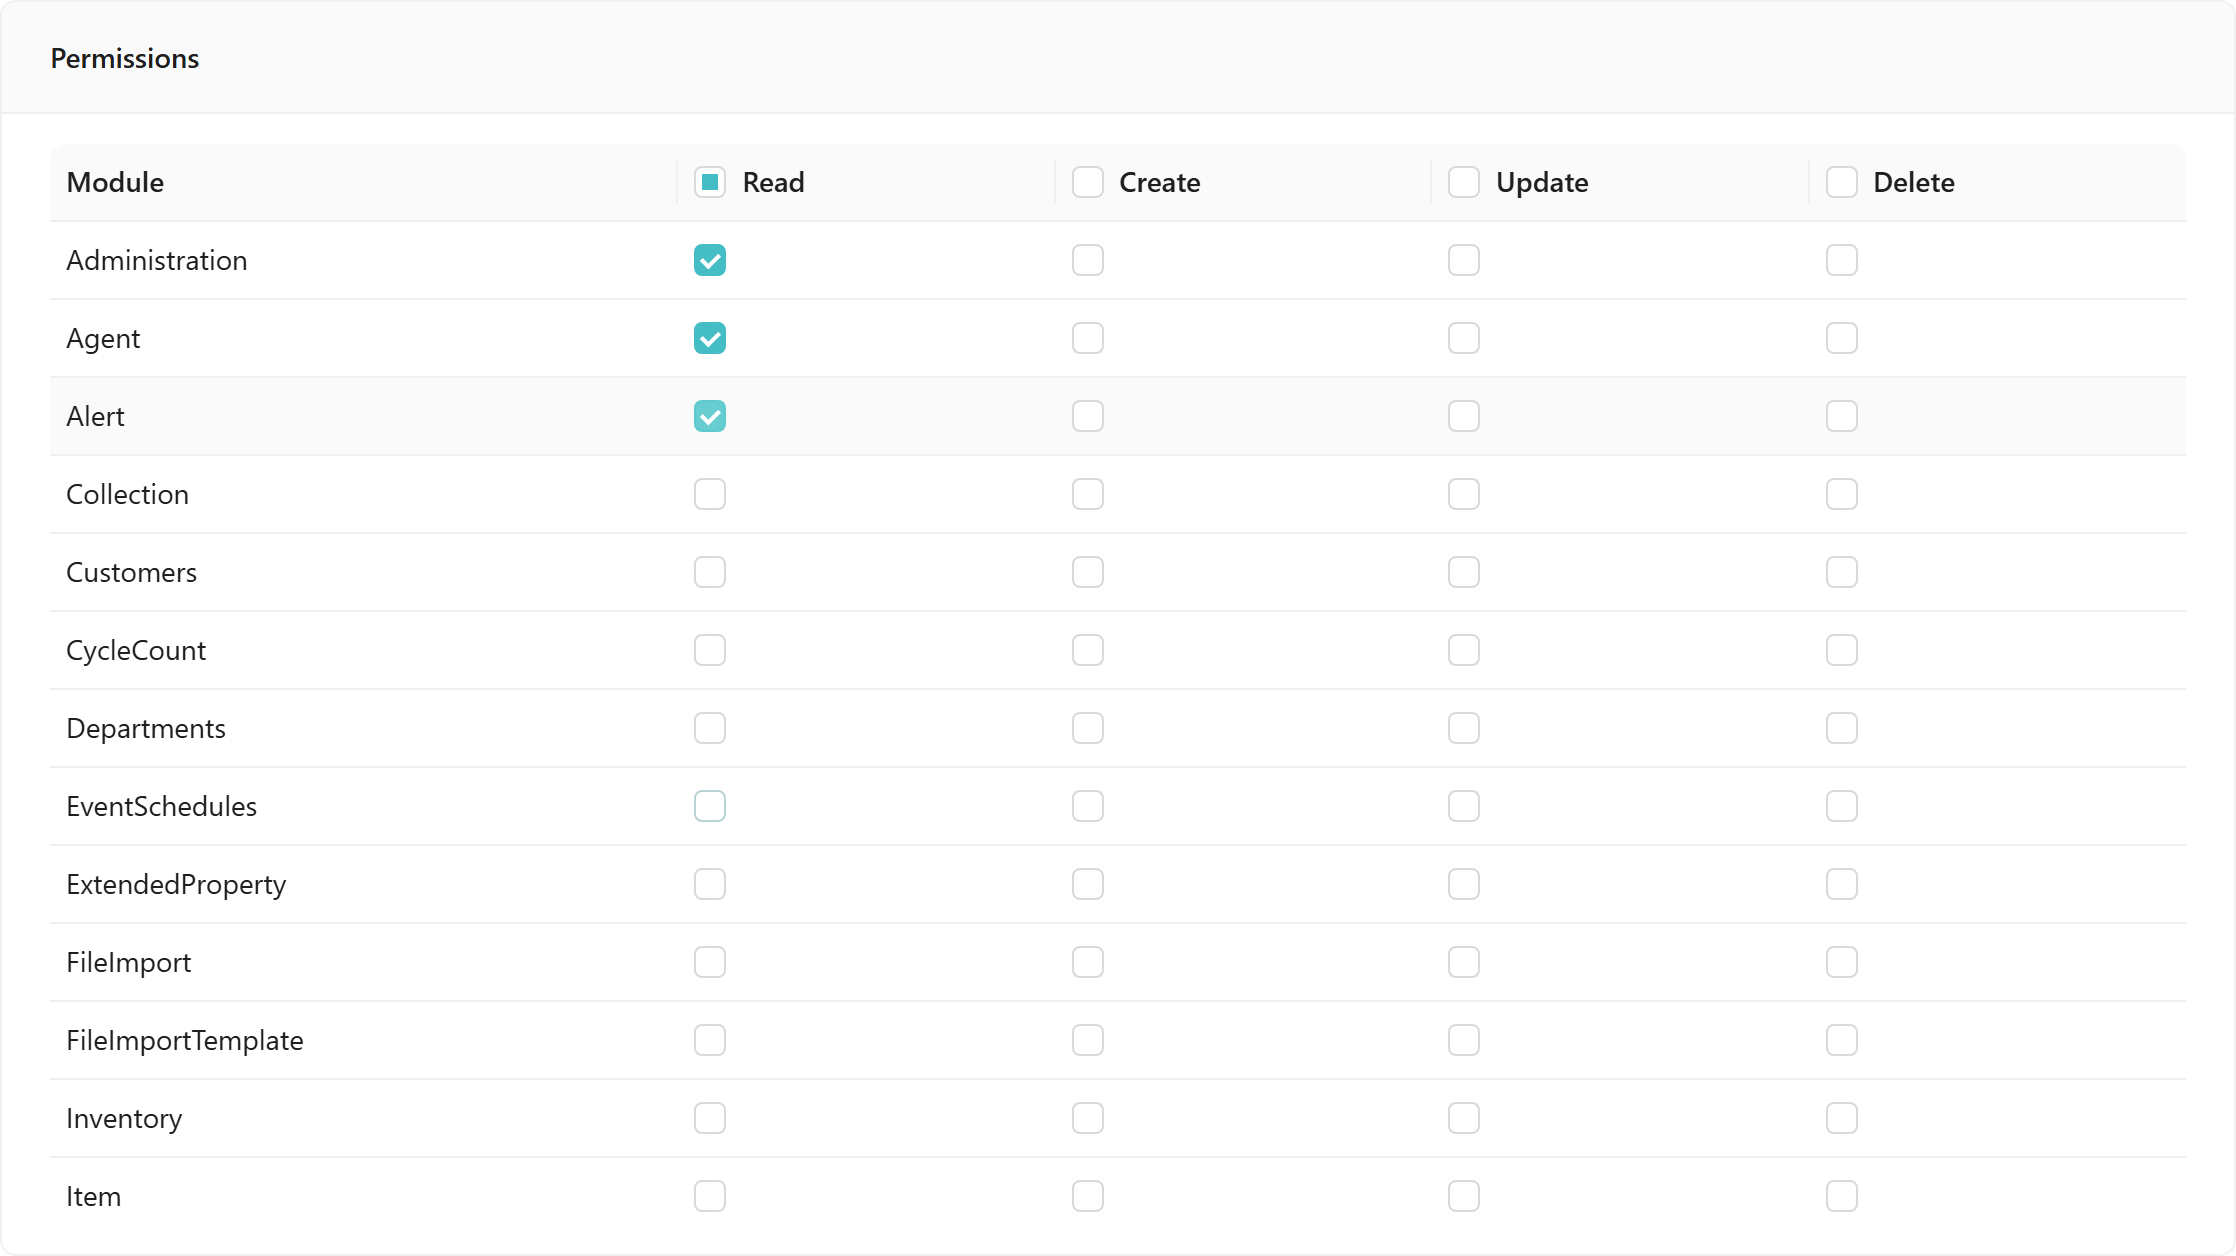
Task: Toggle the Read select-all header checkbox
Action: (710, 182)
